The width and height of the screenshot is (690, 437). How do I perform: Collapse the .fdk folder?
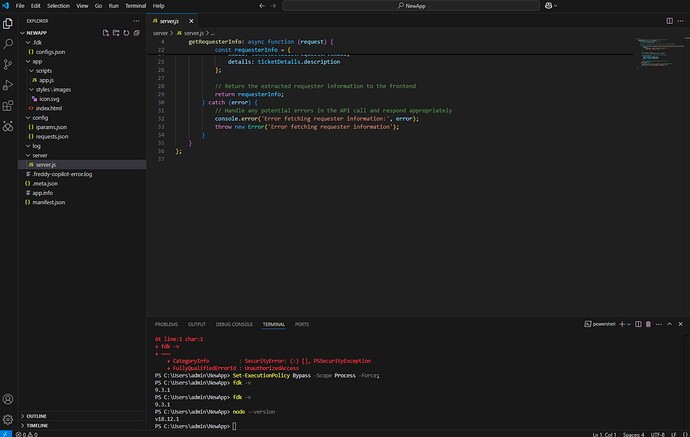(82, 43)
